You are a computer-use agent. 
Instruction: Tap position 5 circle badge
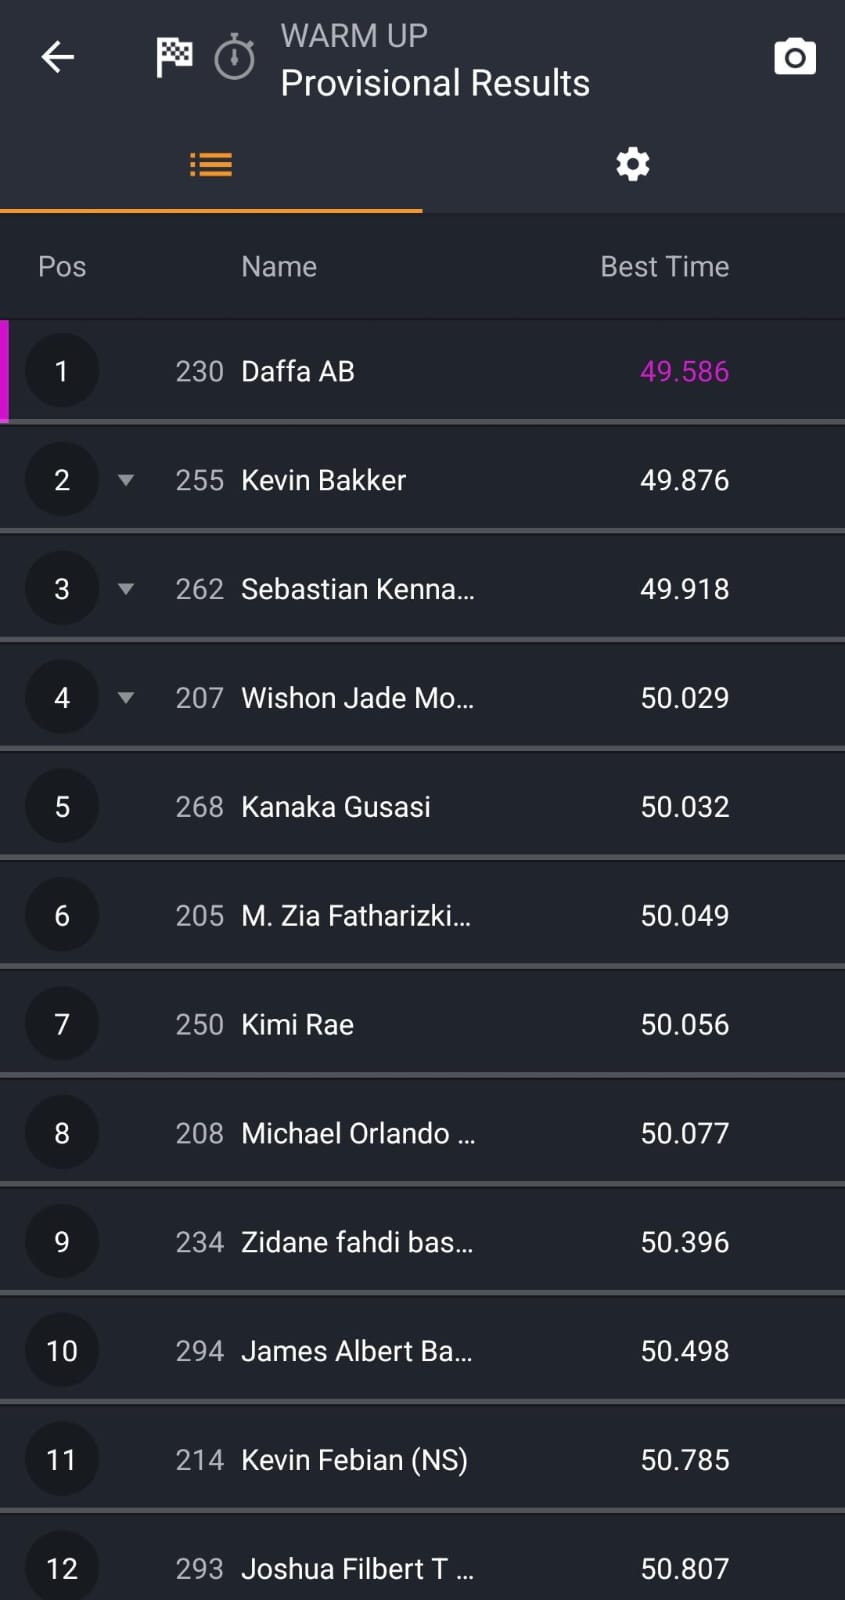coord(62,807)
